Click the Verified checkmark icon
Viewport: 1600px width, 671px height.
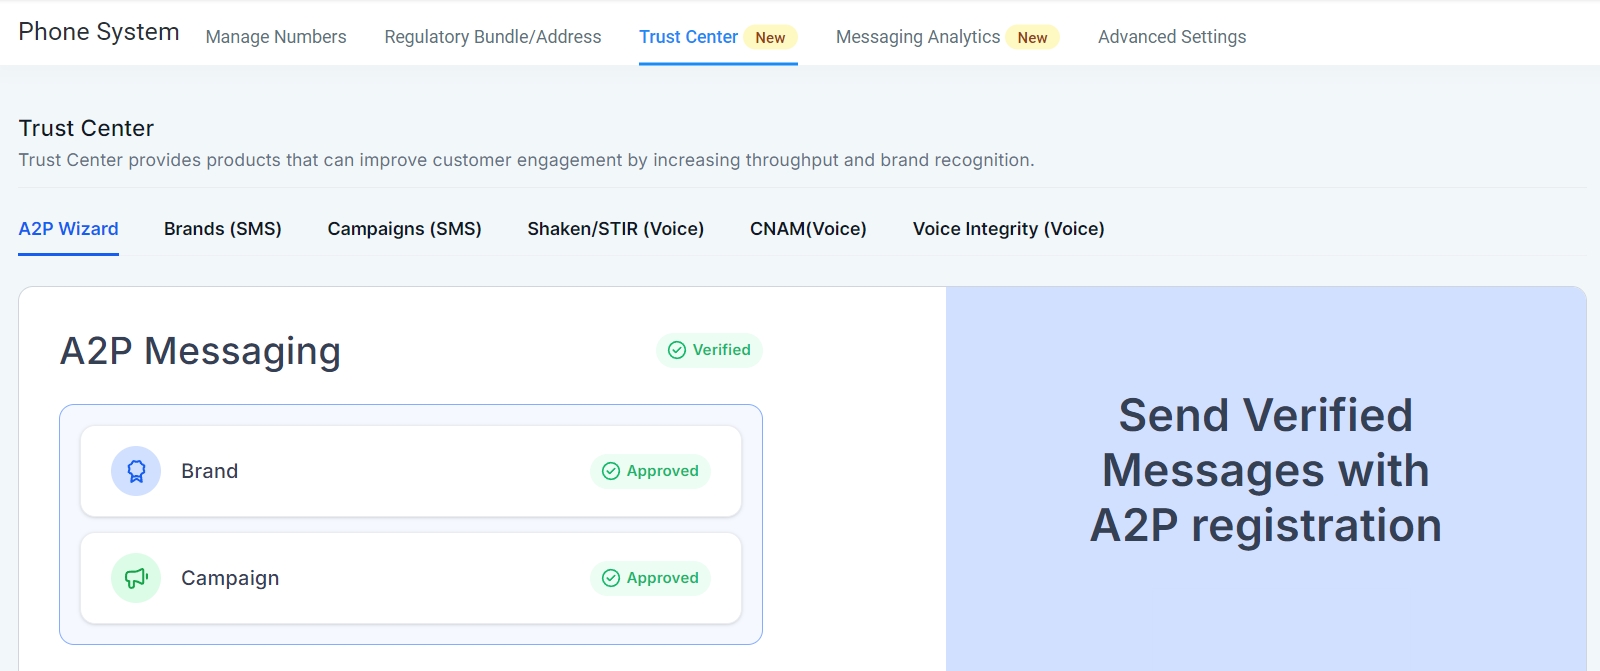click(677, 350)
